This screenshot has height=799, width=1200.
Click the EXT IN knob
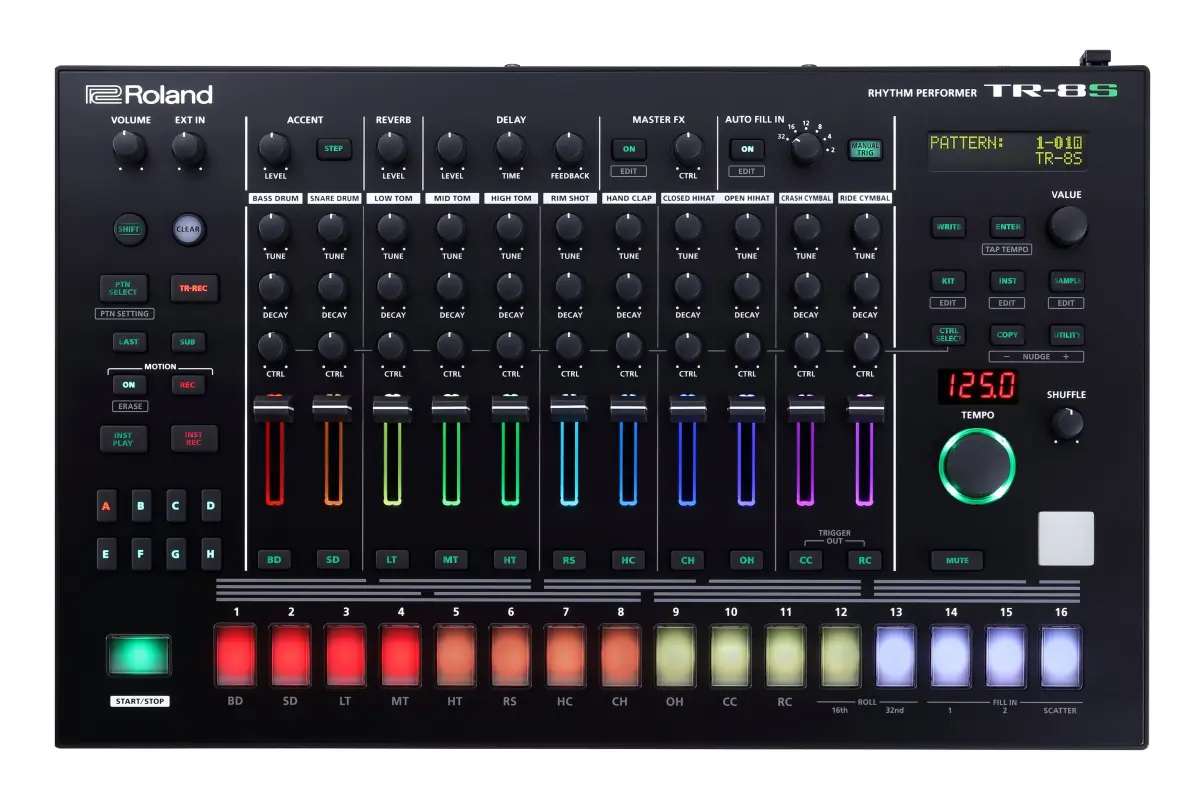[188, 148]
